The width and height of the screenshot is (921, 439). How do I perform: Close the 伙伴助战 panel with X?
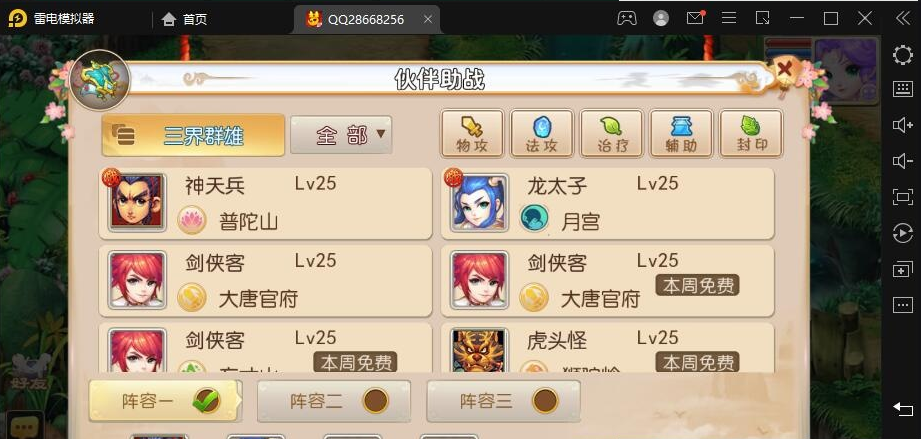(785, 69)
